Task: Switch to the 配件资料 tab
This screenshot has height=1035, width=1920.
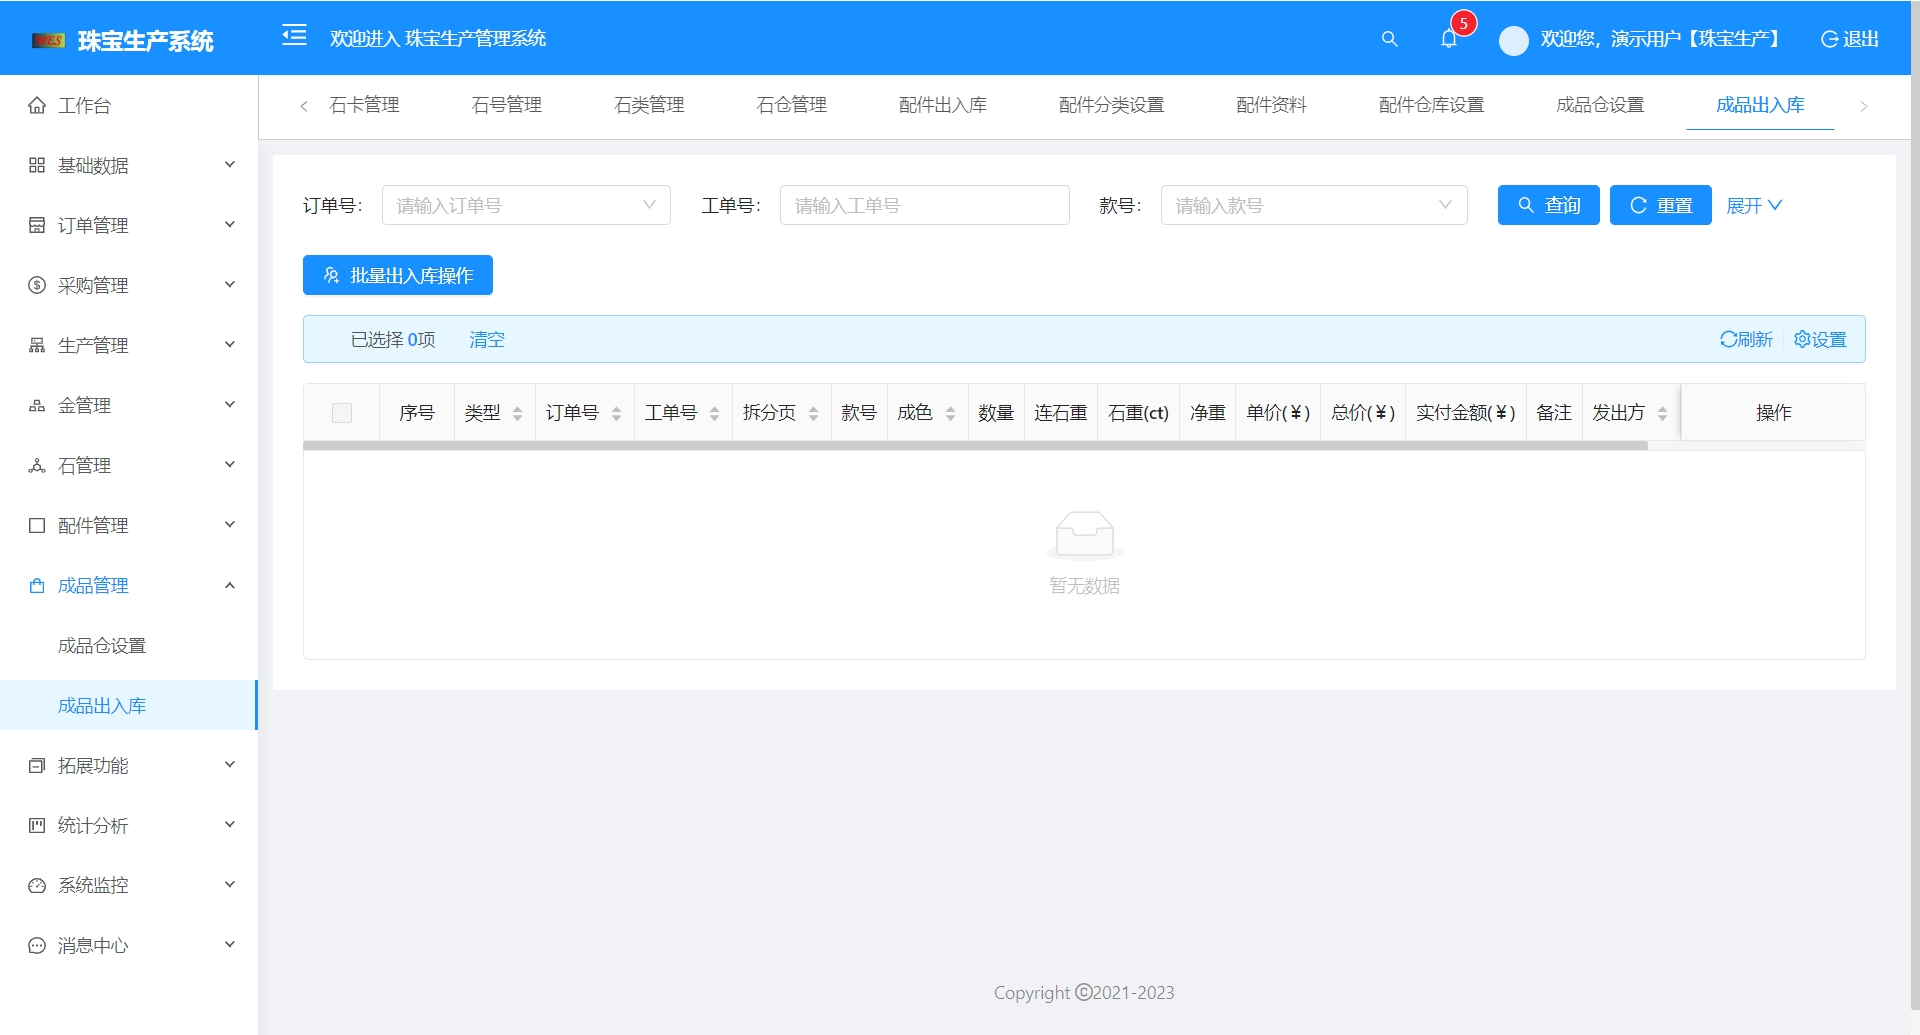Action: (x=1271, y=105)
